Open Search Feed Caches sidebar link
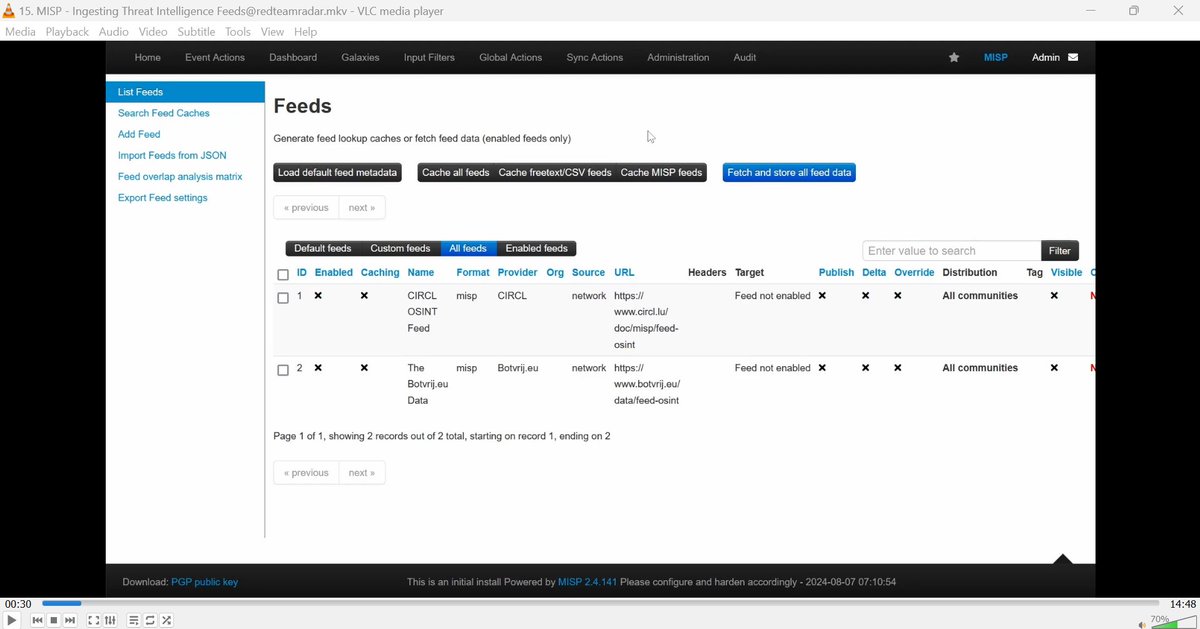This screenshot has height=629, width=1200. [164, 113]
